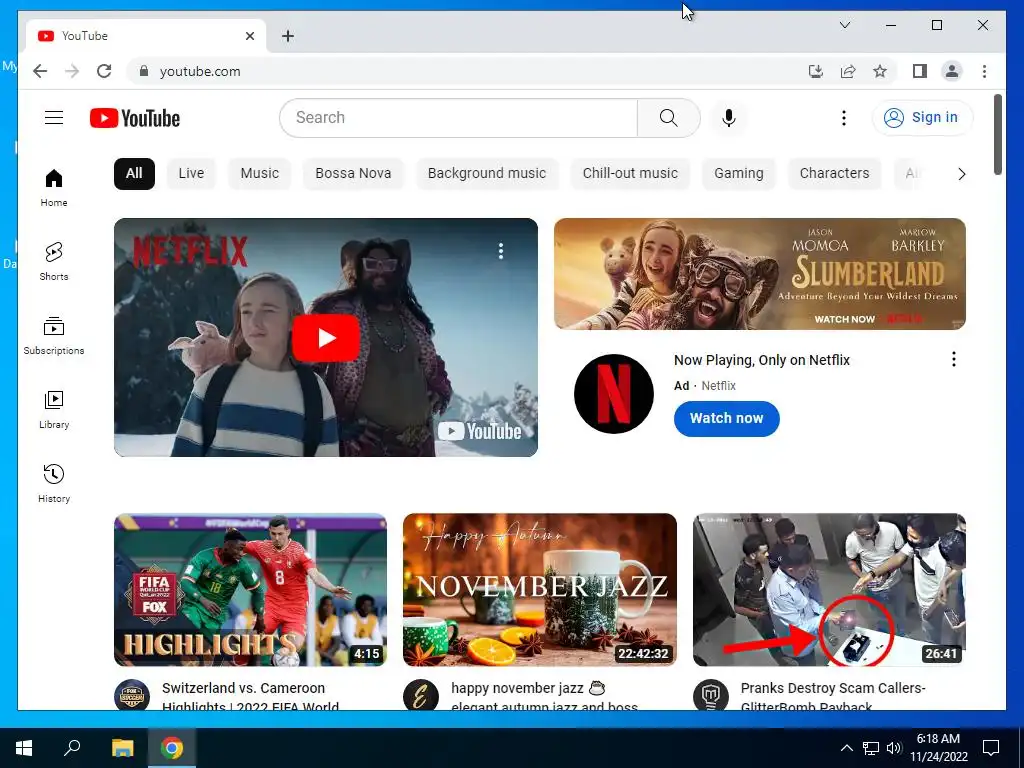Share this page icon in address bar
This screenshot has width=1024, height=768.
click(848, 71)
